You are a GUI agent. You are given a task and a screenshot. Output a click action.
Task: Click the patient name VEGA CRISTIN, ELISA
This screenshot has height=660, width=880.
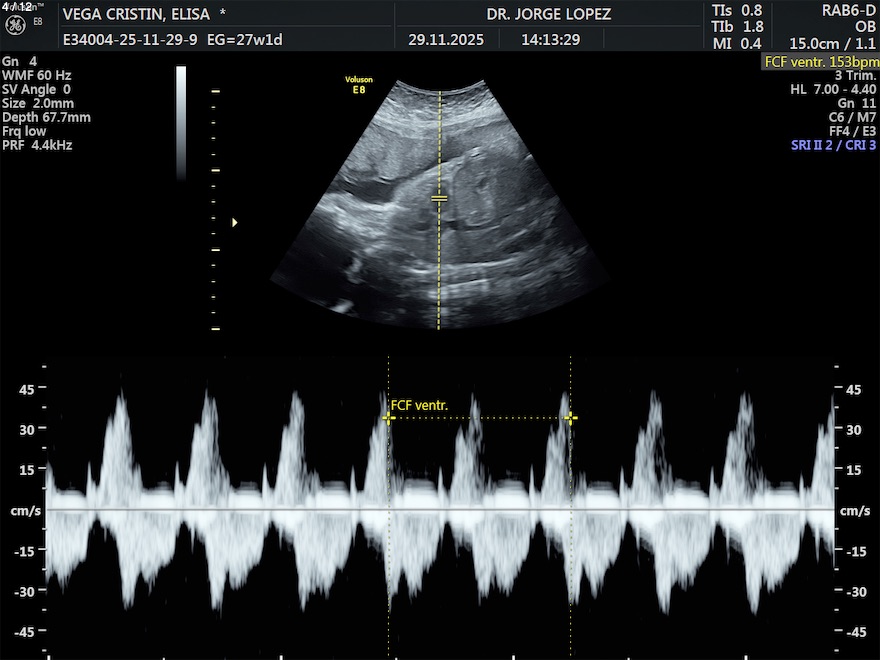coord(137,15)
